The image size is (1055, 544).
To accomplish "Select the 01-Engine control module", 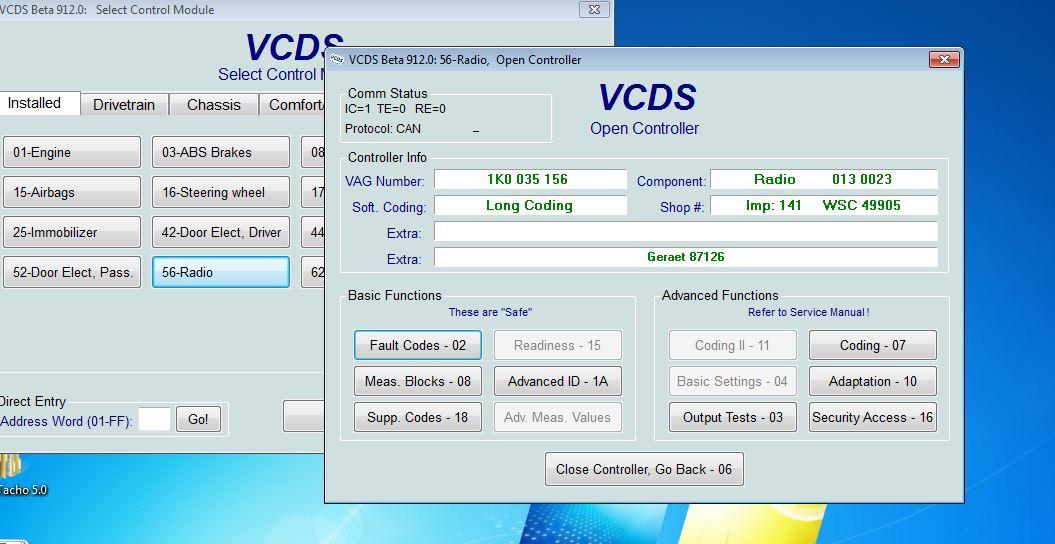I will [x=71, y=152].
